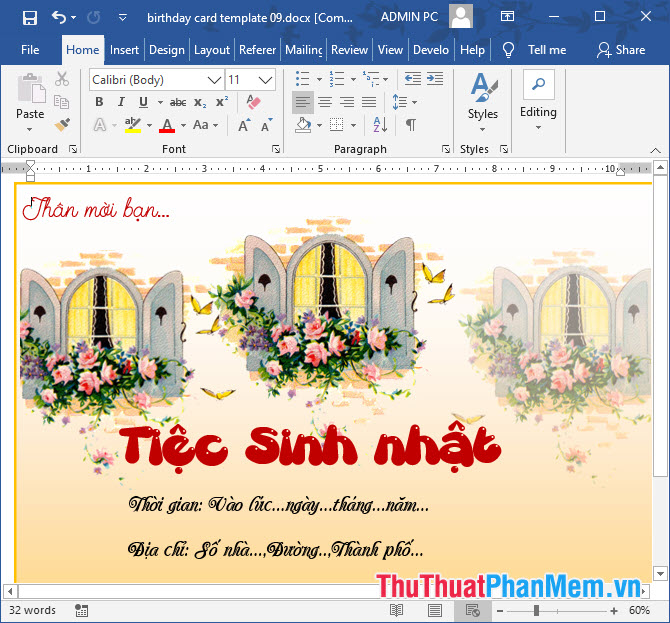This screenshot has height=623, width=670.
Task: Click the Cut scissors icon
Action: pyautogui.click(x=62, y=79)
